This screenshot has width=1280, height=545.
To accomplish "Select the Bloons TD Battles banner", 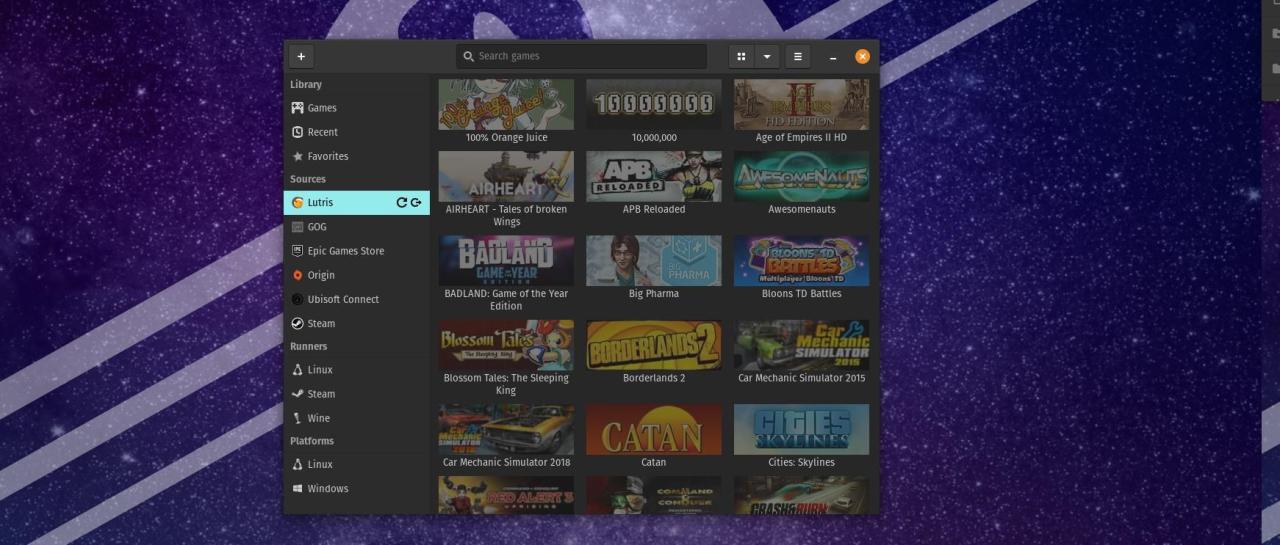I will (x=801, y=260).
